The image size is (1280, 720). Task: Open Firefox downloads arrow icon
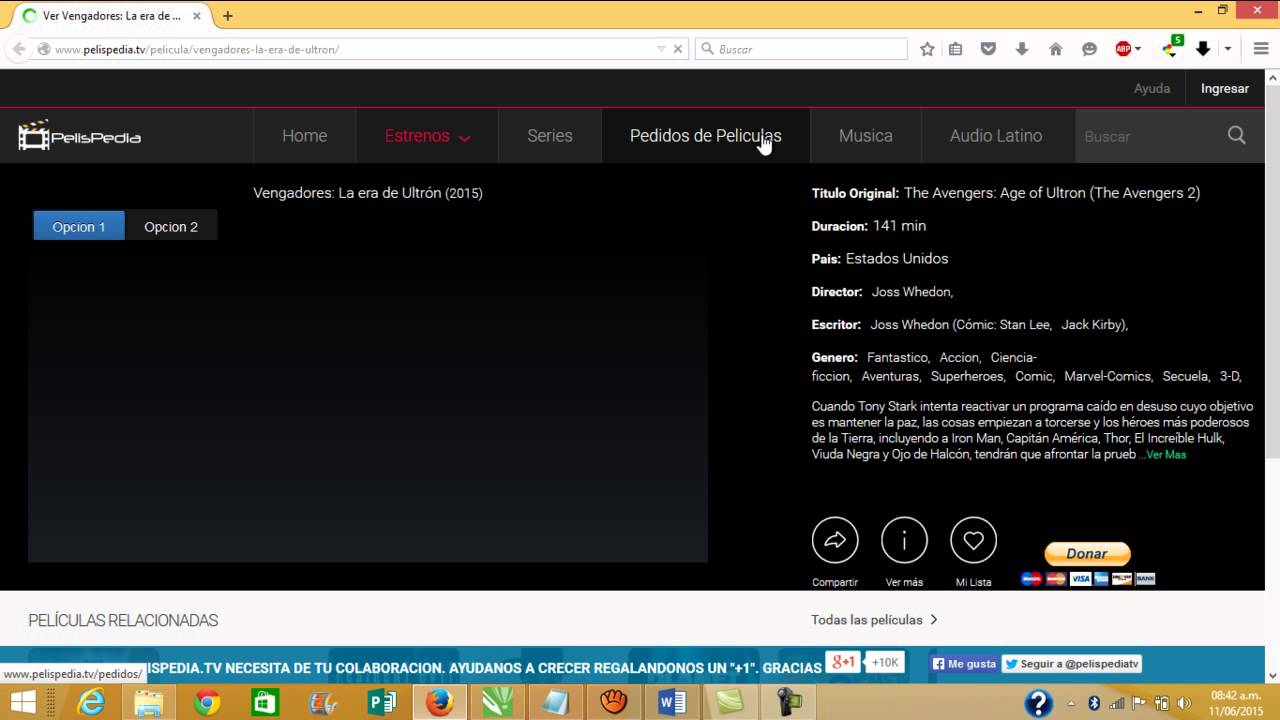point(1022,49)
